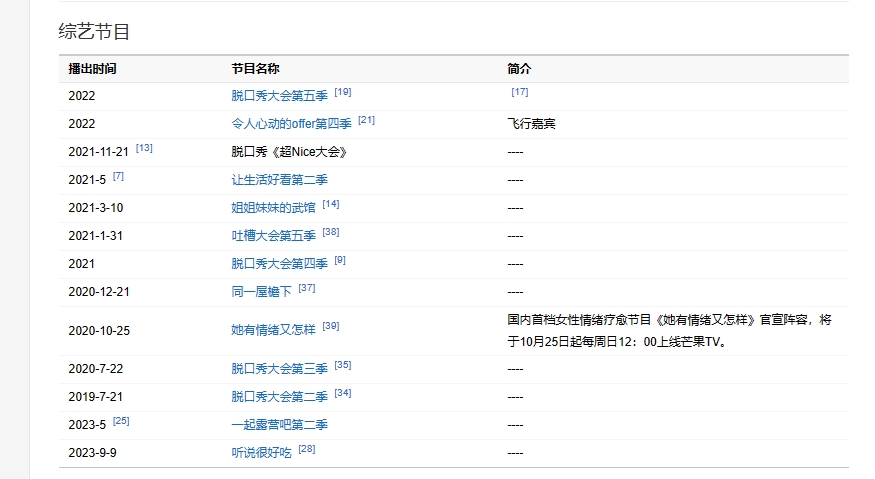875x479 pixels.
Task: Click the 飞行嘉宾 description cell
Action: (x=532, y=124)
